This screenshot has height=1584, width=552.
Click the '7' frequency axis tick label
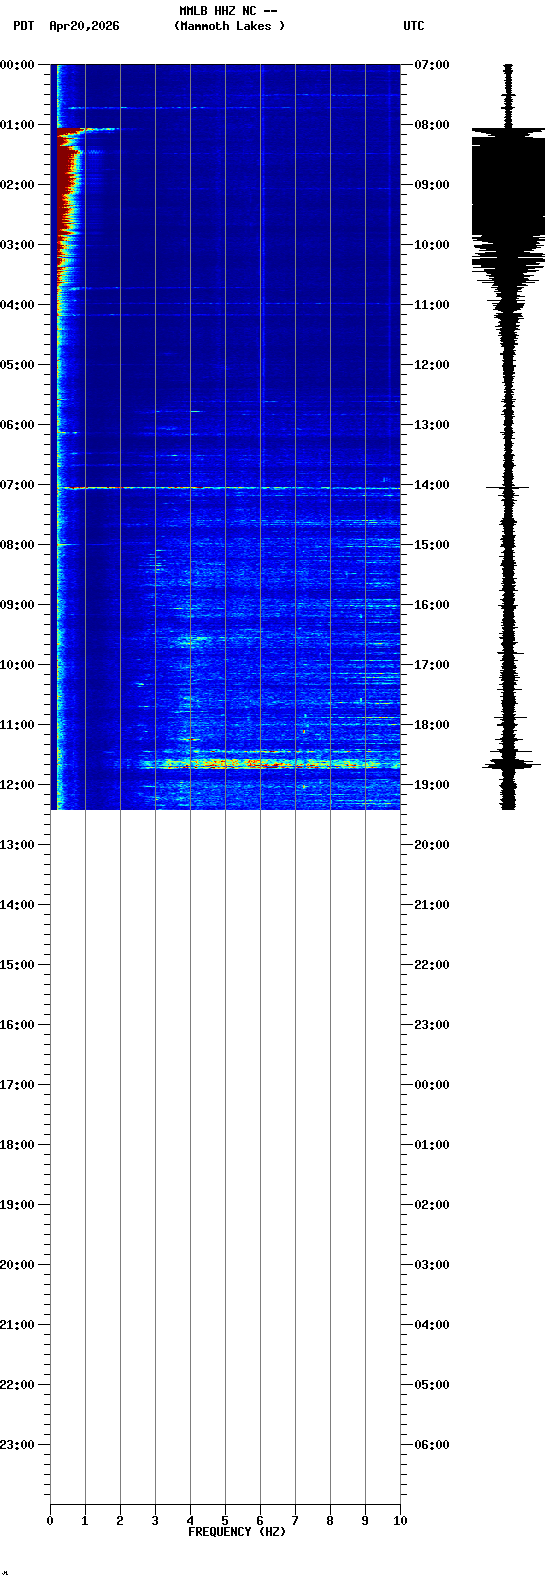[295, 1521]
